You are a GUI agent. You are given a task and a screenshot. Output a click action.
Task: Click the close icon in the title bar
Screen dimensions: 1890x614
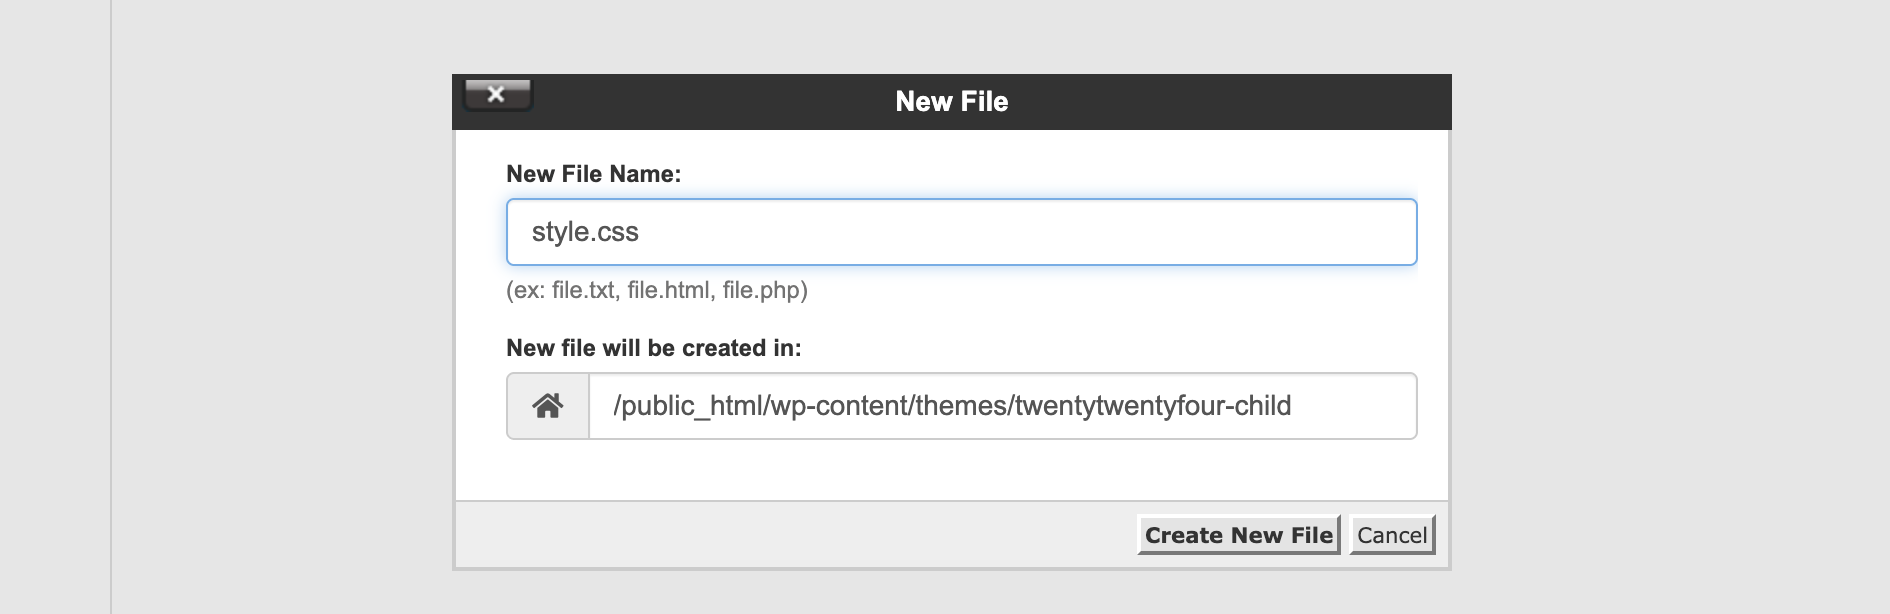click(497, 95)
